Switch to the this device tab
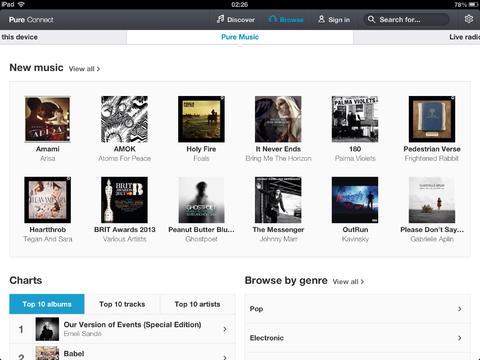Viewport: 480px width, 360px height. pos(63,37)
